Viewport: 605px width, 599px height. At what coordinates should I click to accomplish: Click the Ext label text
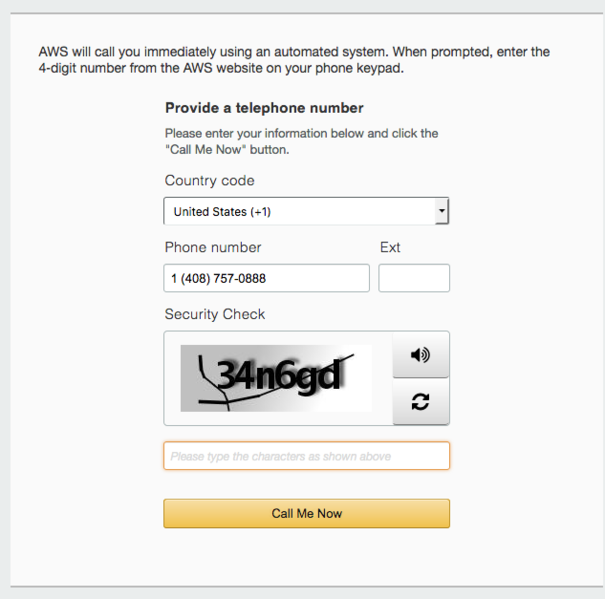(390, 247)
